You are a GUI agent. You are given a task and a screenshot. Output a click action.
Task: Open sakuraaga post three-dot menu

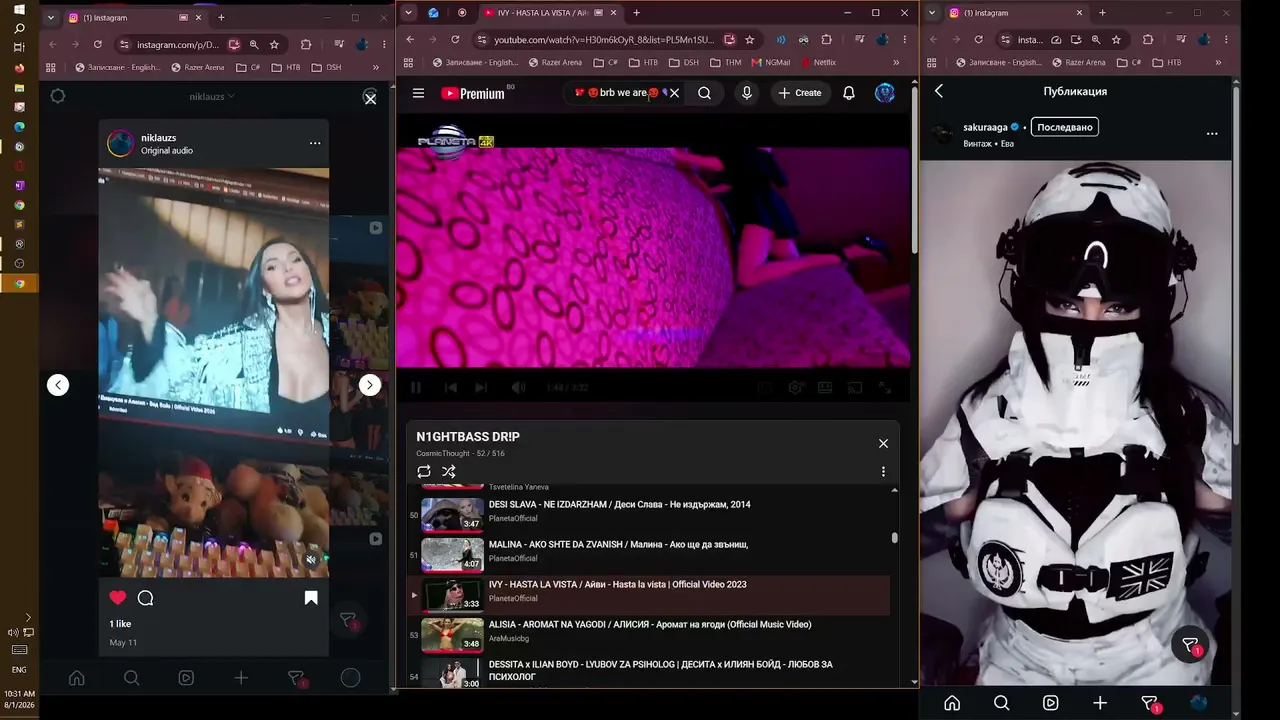pyautogui.click(x=1212, y=133)
